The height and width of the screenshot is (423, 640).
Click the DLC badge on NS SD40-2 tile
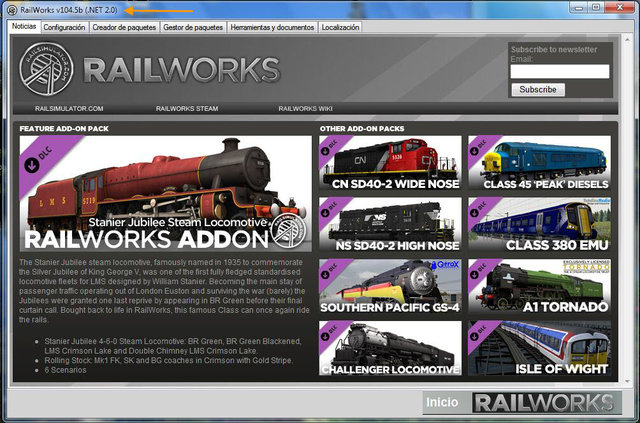[x=330, y=208]
